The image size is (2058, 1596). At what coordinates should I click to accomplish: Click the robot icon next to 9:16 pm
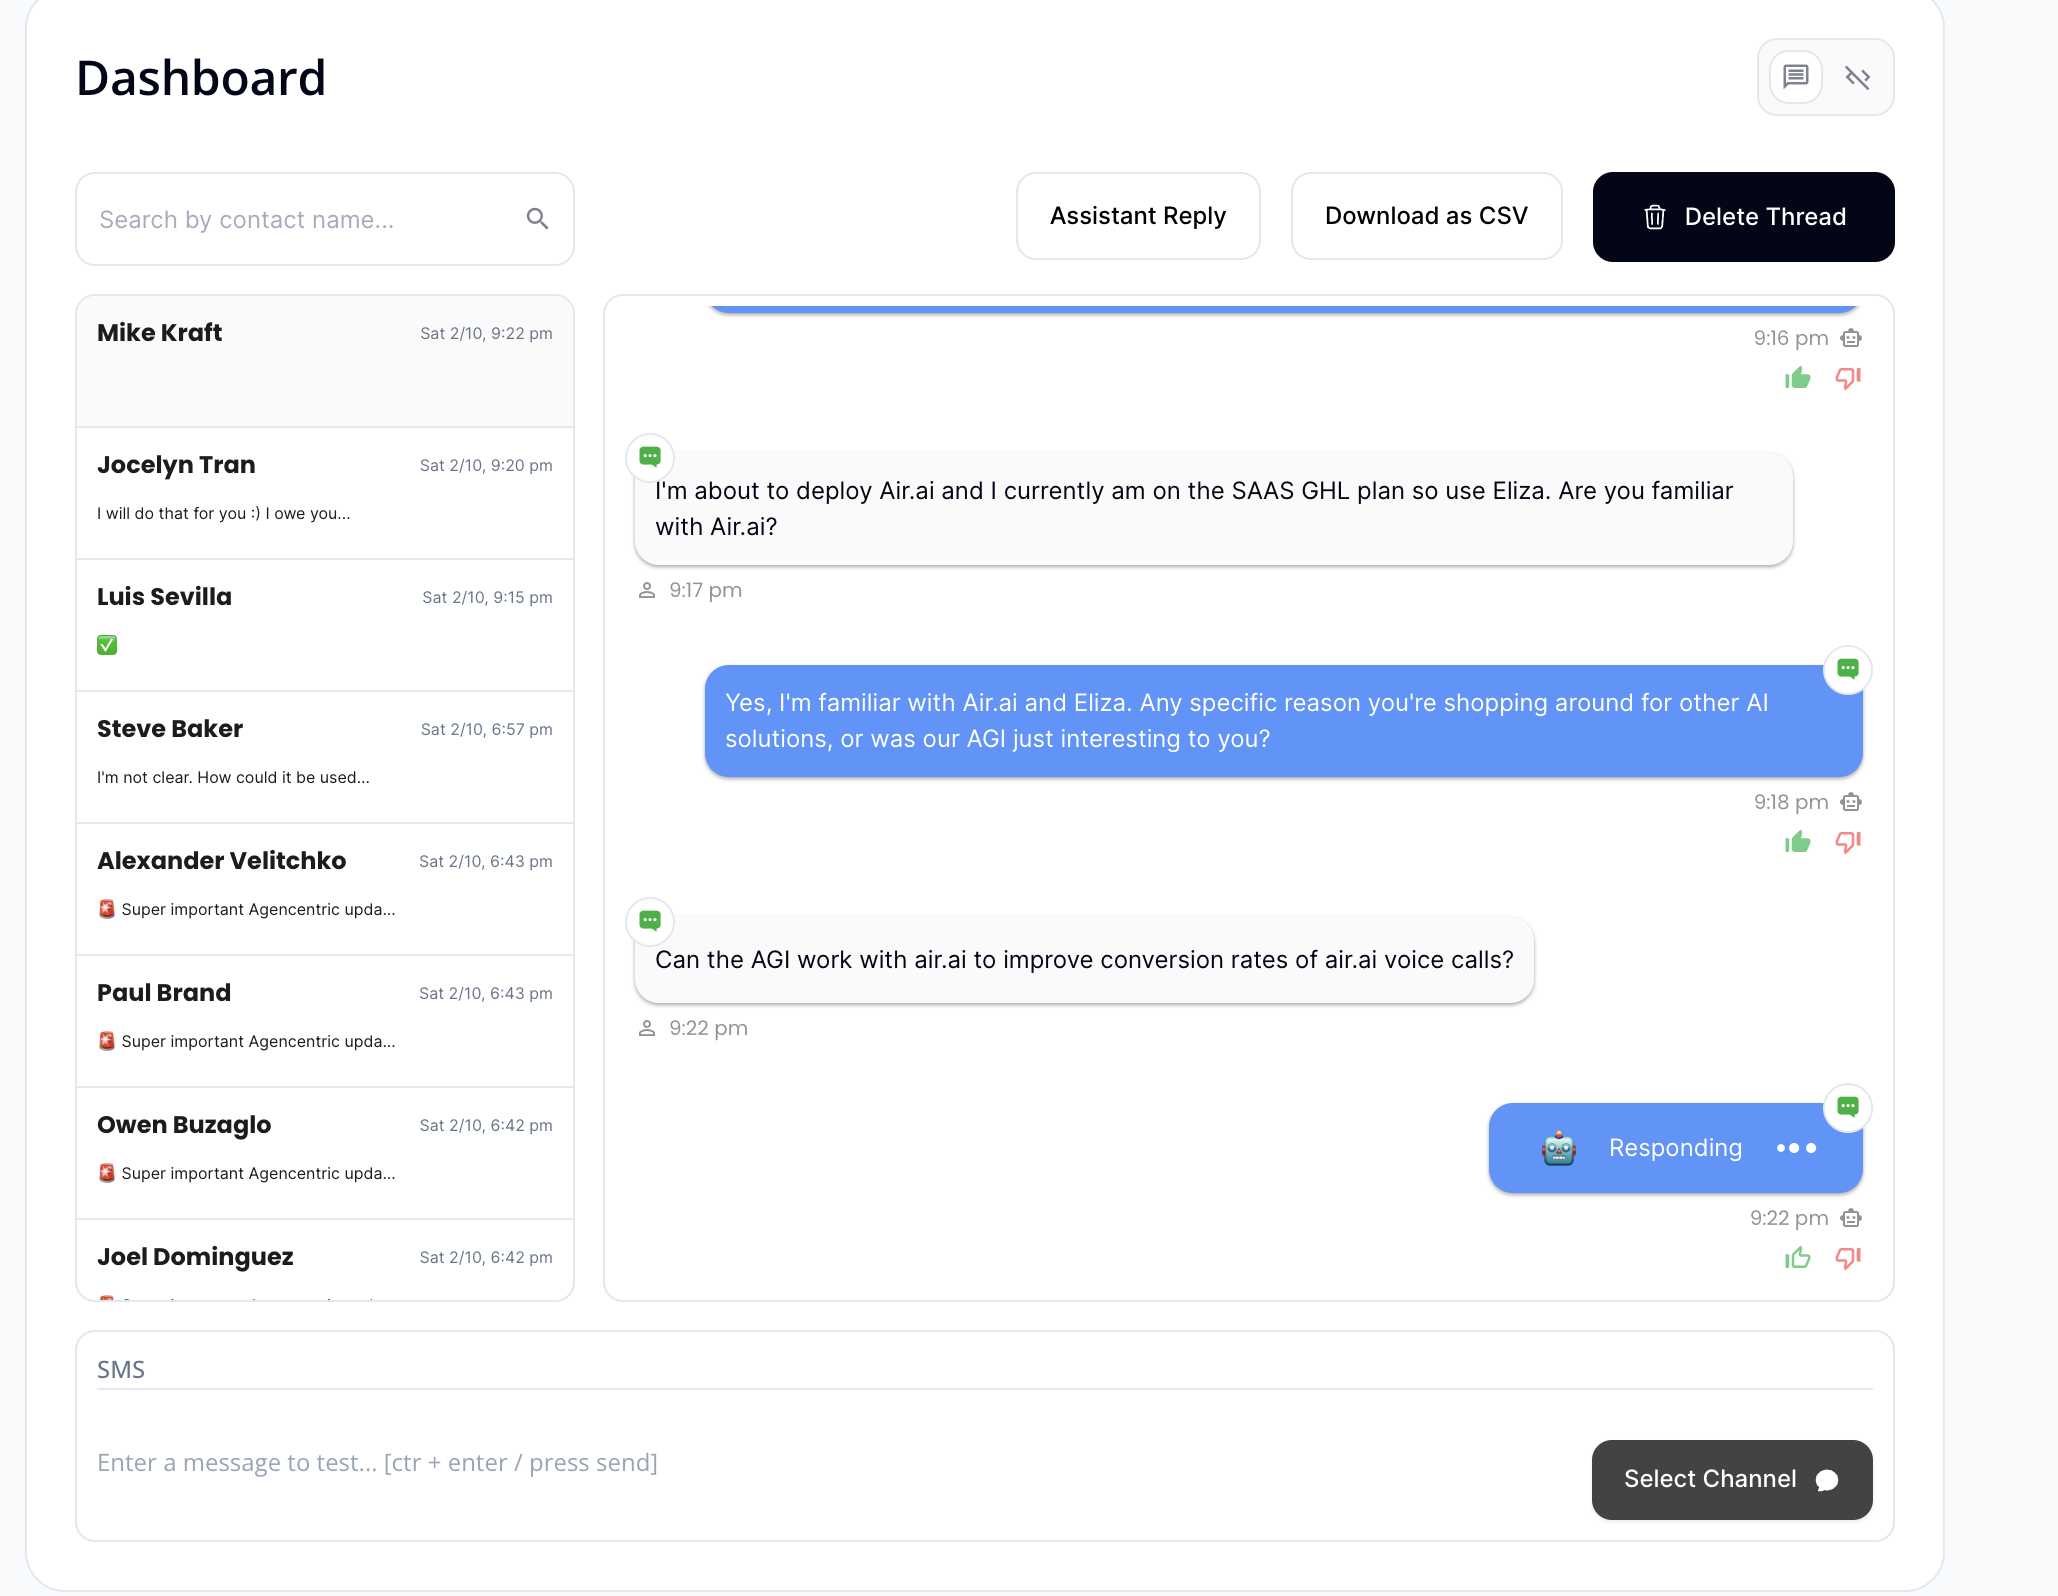[1851, 338]
